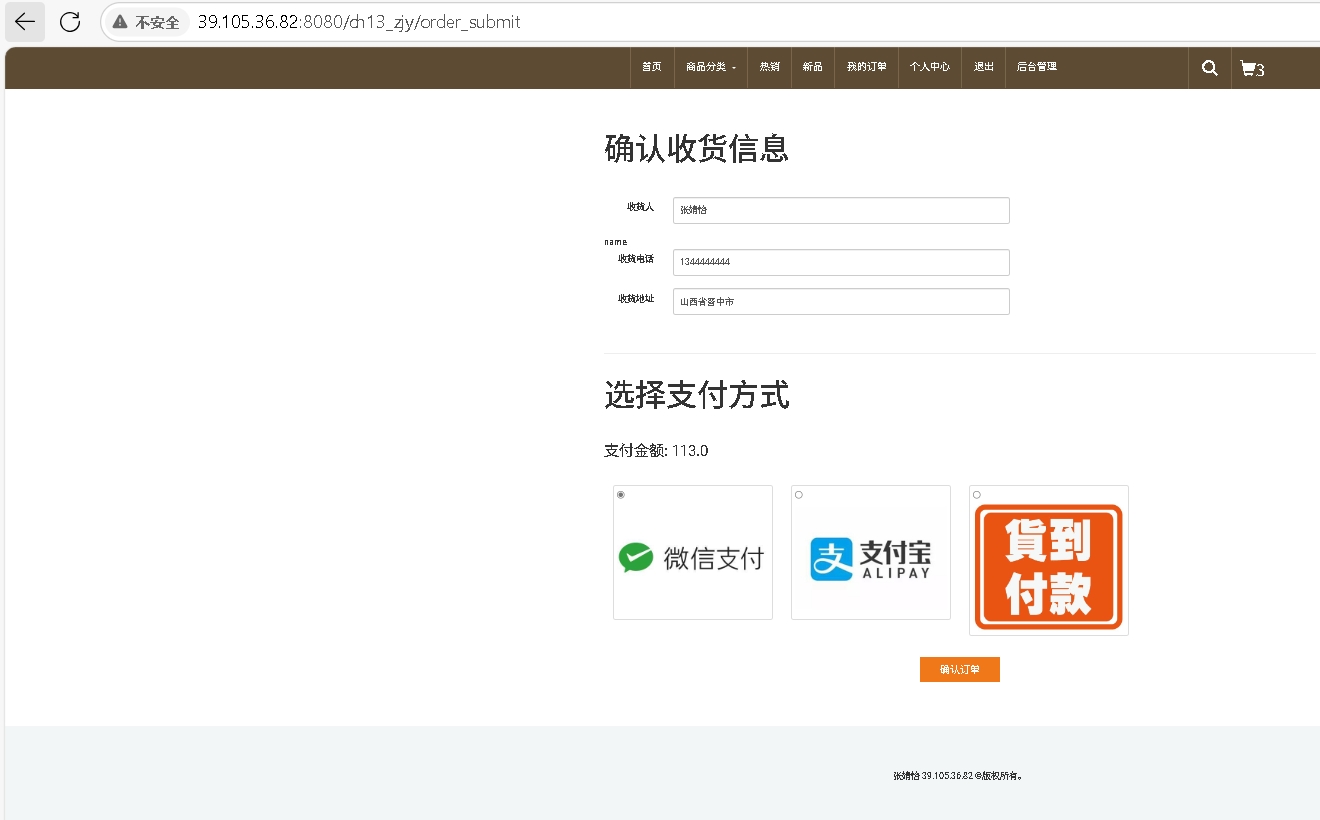Go to 首页 in navigation bar
The image size is (1320, 820).
click(x=651, y=67)
